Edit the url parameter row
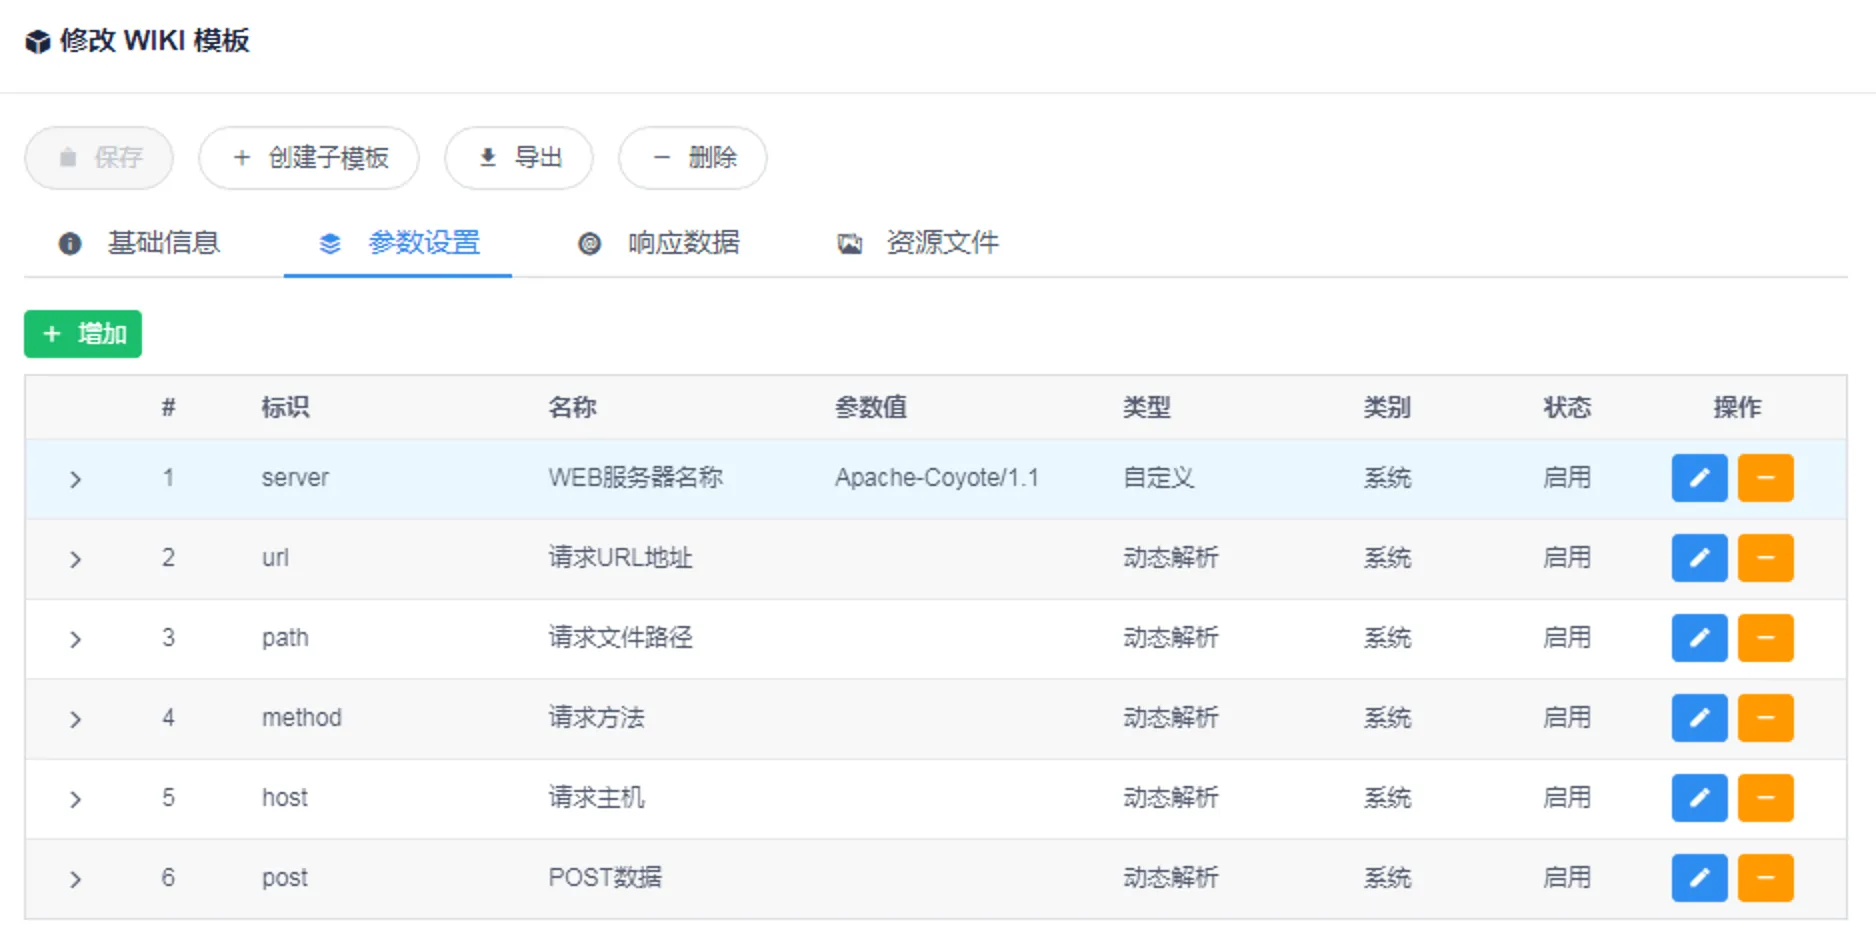Screen dimensions: 1876x952 pyautogui.click(x=1699, y=558)
